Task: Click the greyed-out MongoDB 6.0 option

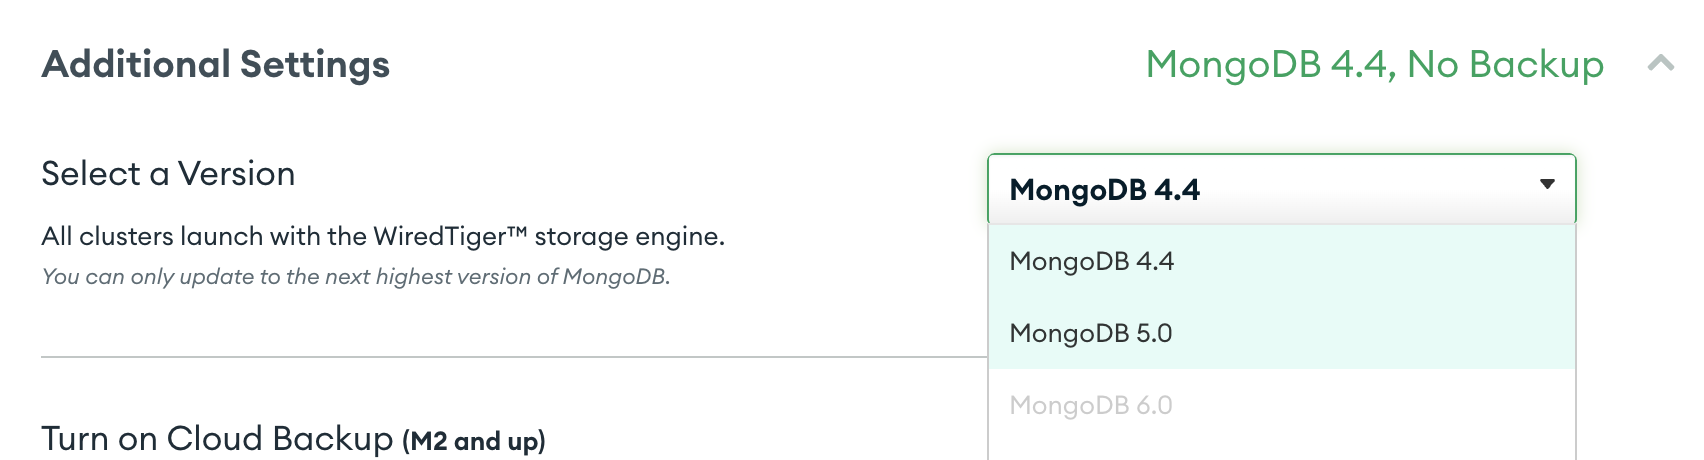Action: click(1281, 405)
